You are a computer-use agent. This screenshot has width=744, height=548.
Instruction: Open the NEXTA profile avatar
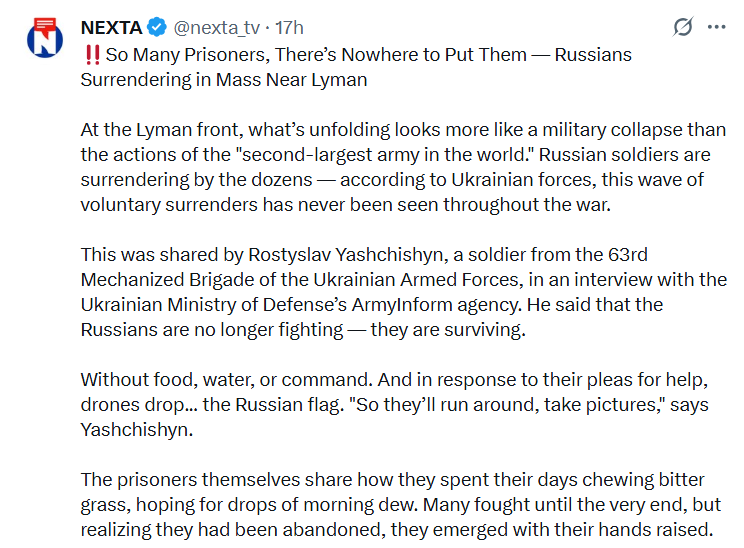[45, 38]
